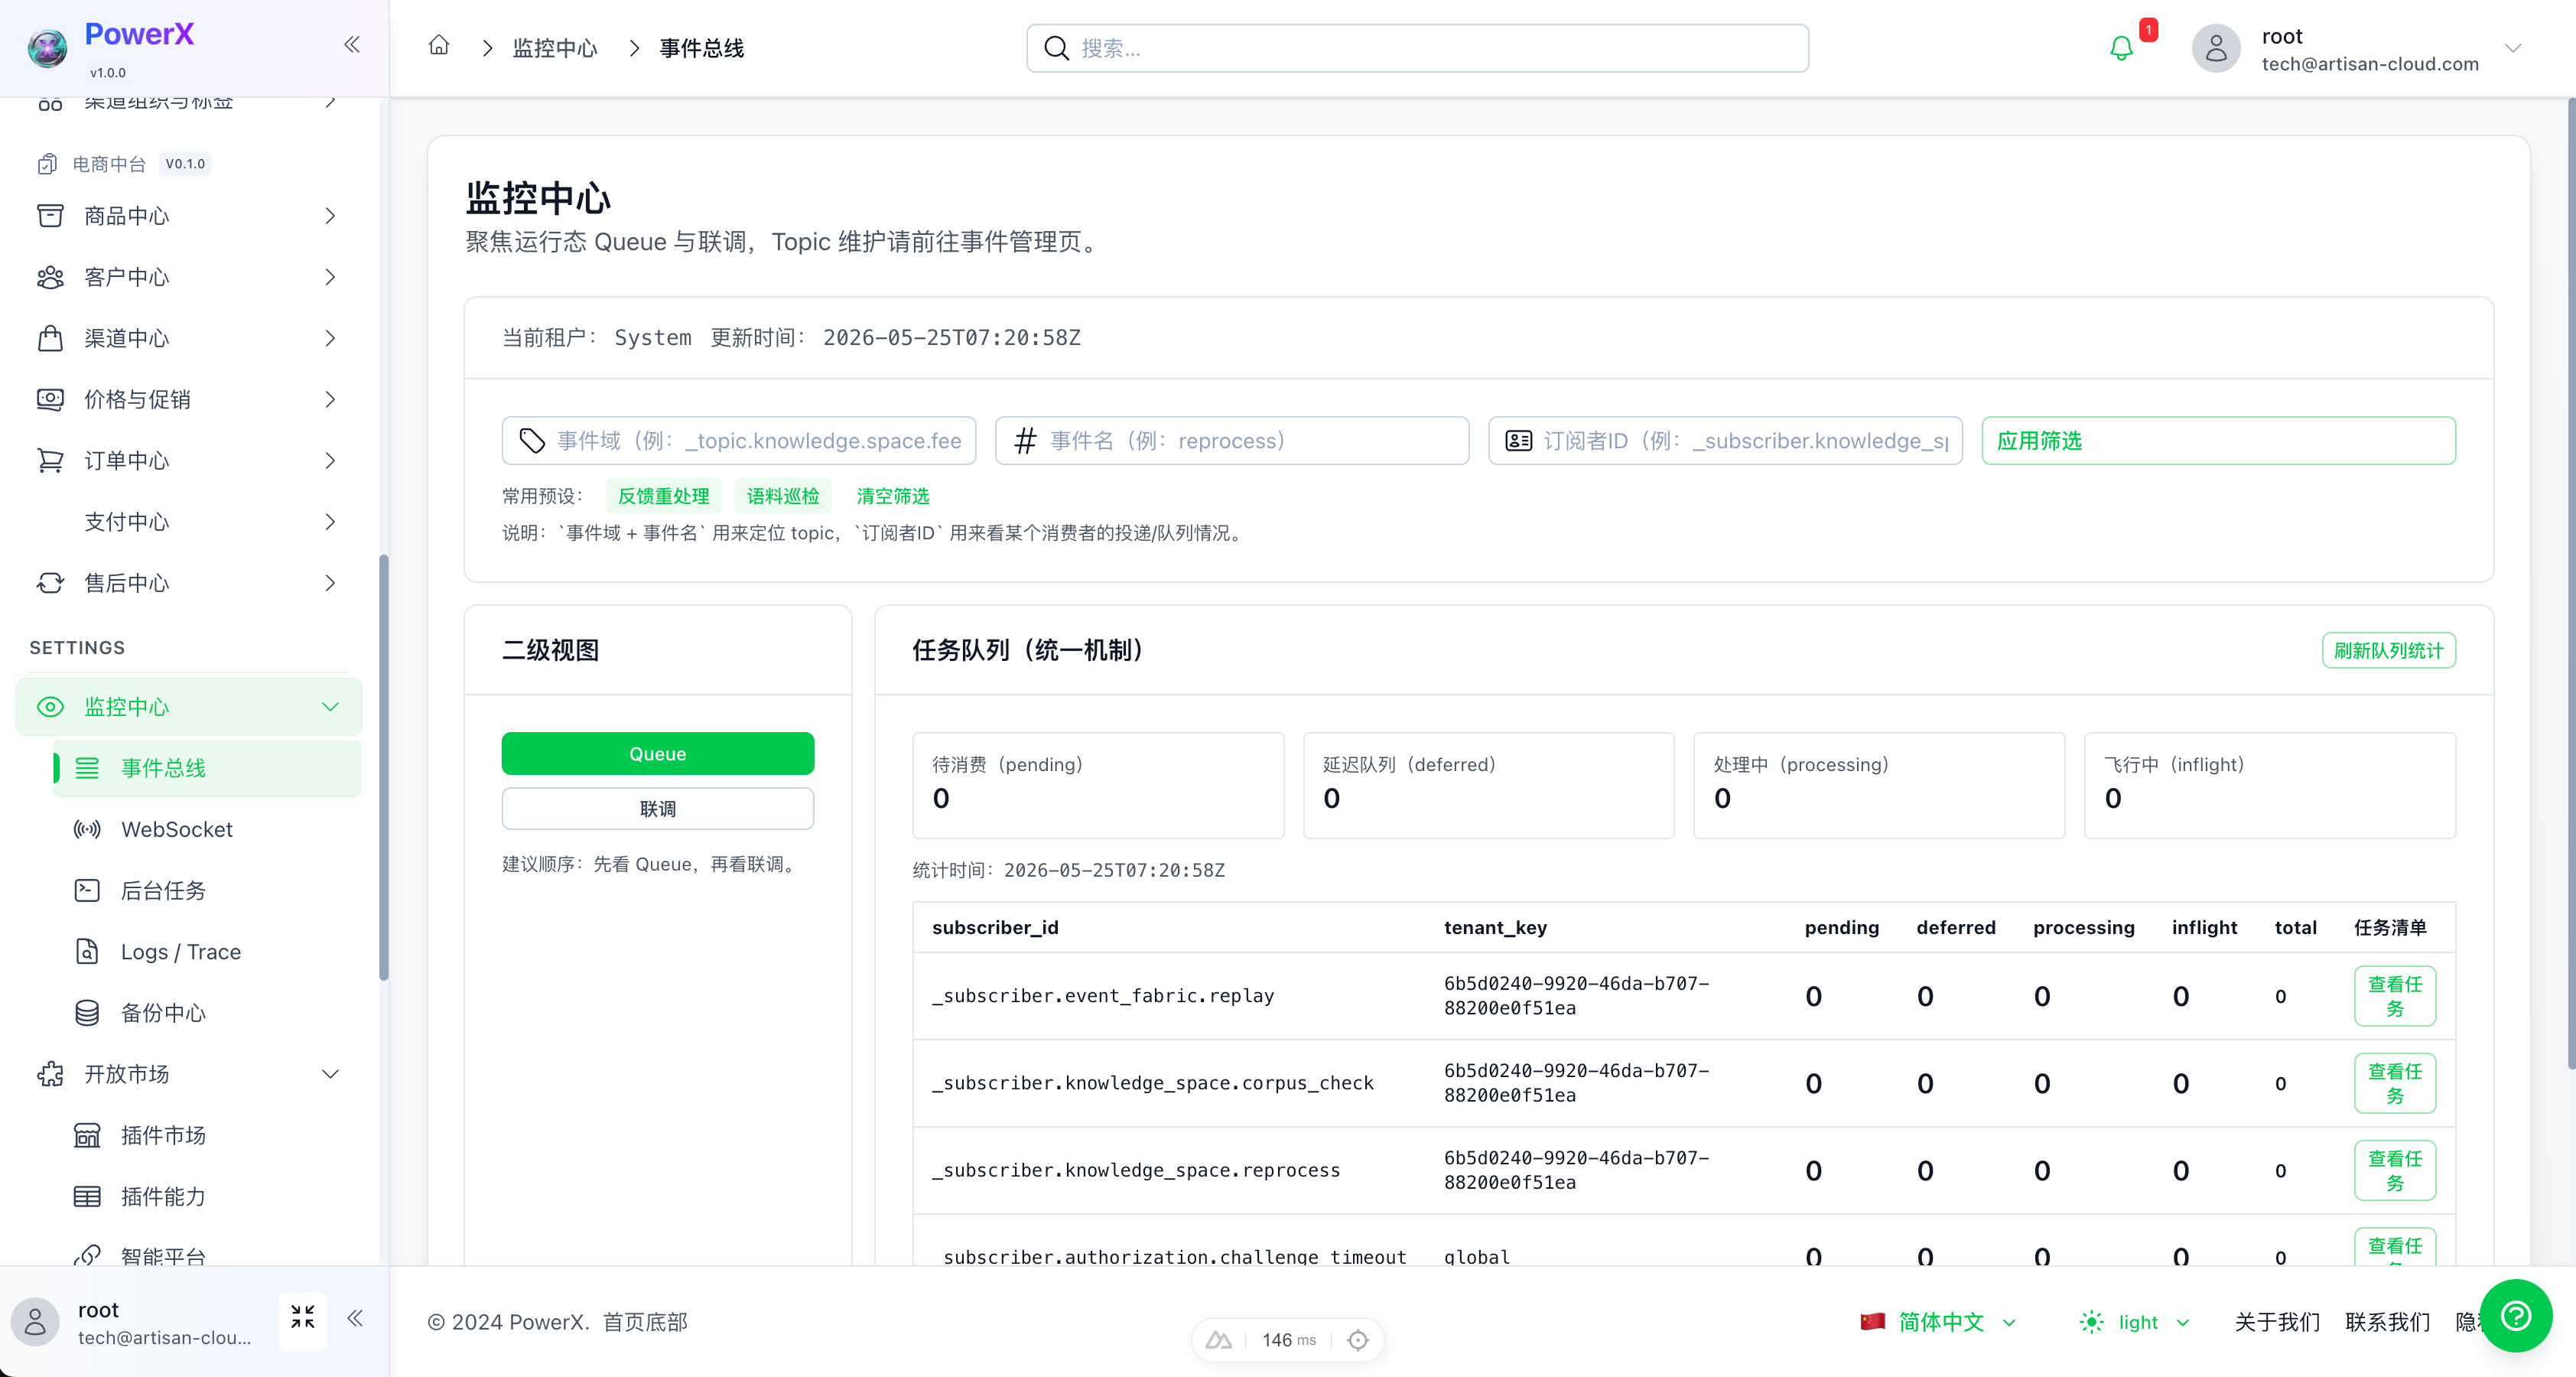The height and width of the screenshot is (1377, 2576).
Task: Open 后台任务 in sidebar
Action: coord(207,890)
